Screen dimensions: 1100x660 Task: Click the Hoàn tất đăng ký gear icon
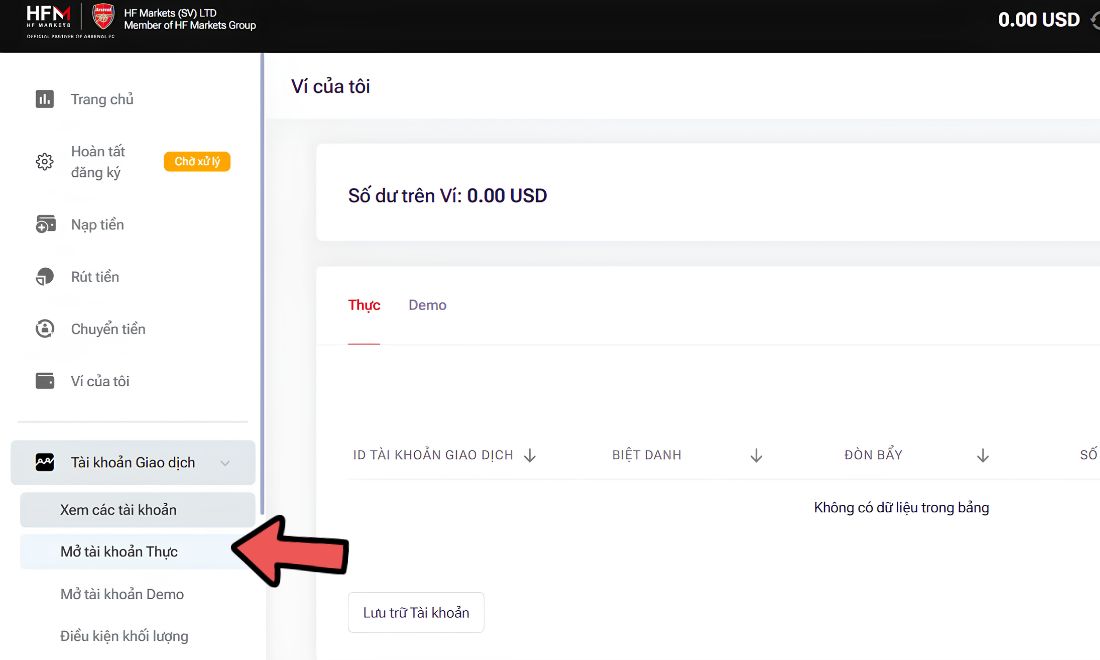[x=44, y=161]
